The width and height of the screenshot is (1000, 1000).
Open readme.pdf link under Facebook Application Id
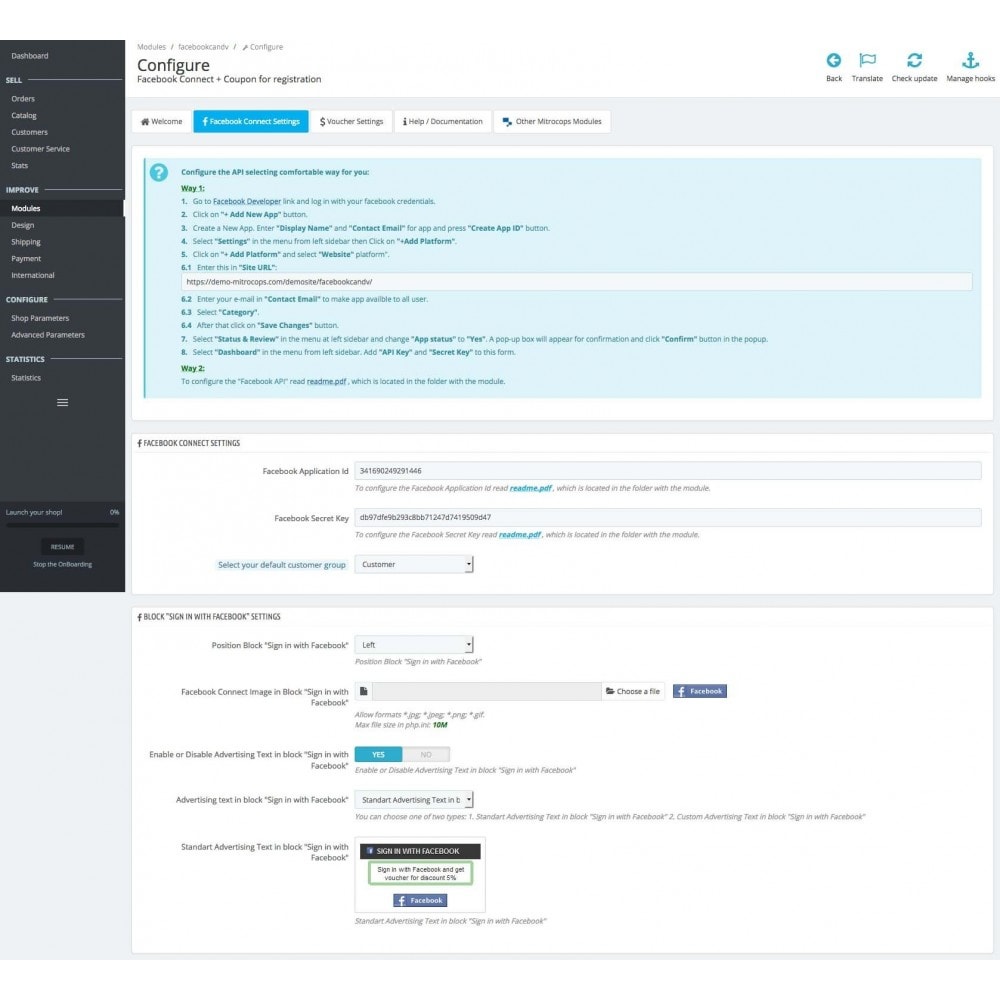[531, 488]
